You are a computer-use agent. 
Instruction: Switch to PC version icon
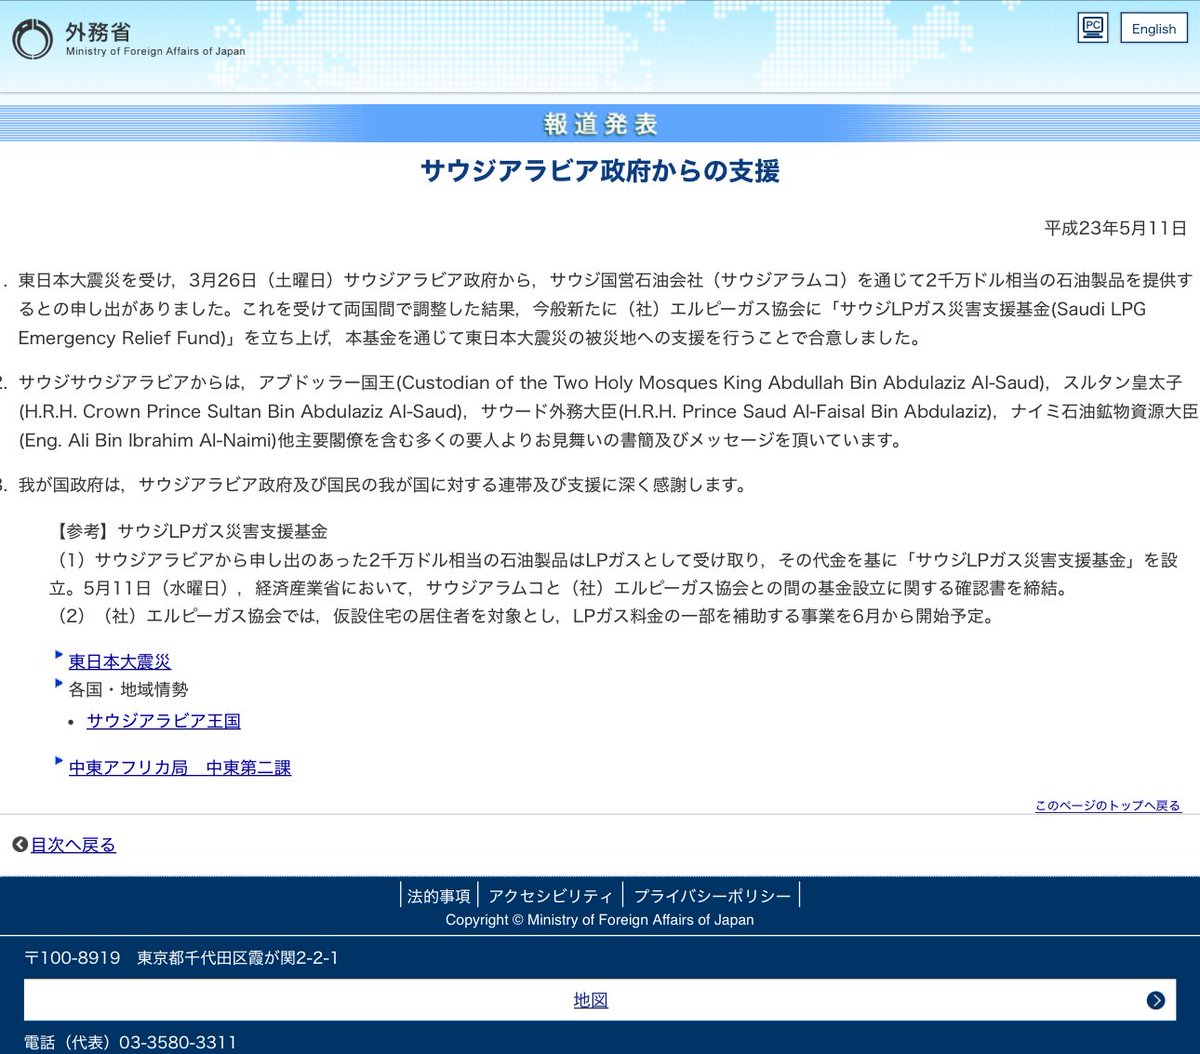1093,28
